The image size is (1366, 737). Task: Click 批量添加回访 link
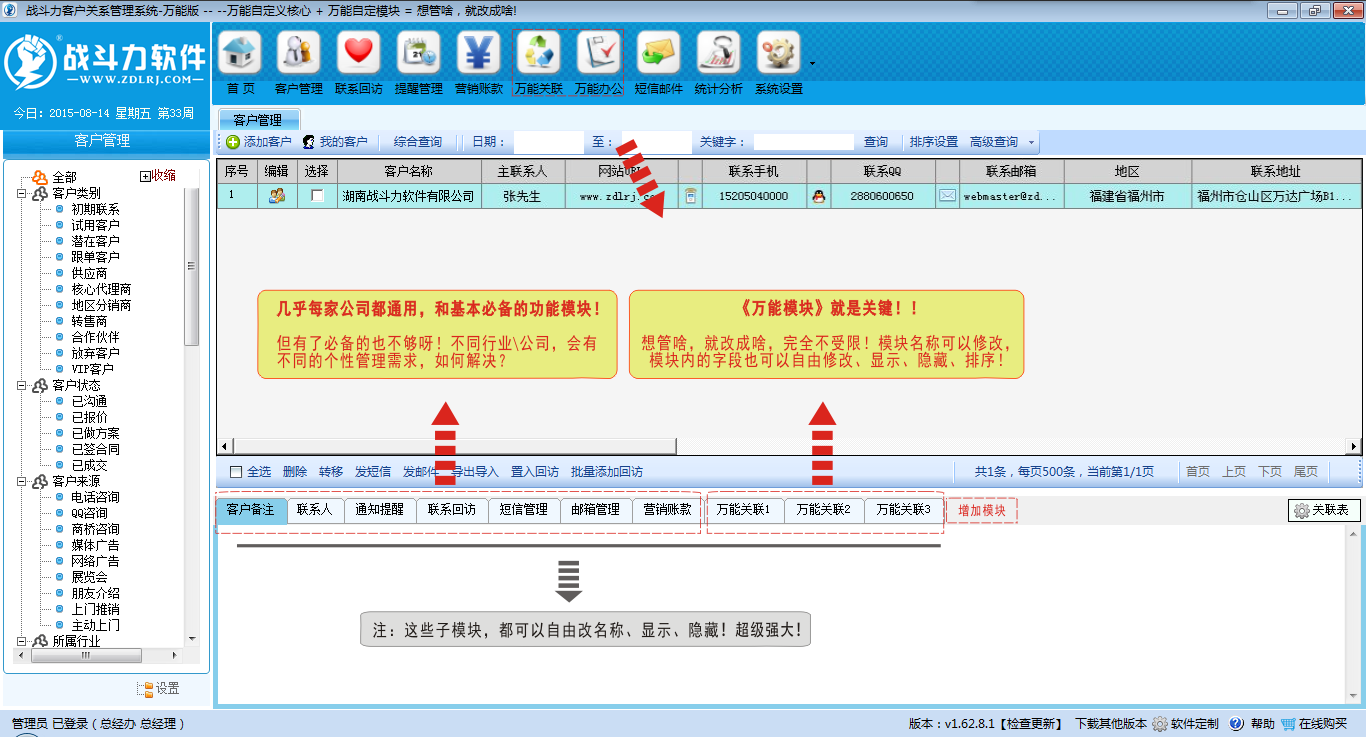coord(607,472)
